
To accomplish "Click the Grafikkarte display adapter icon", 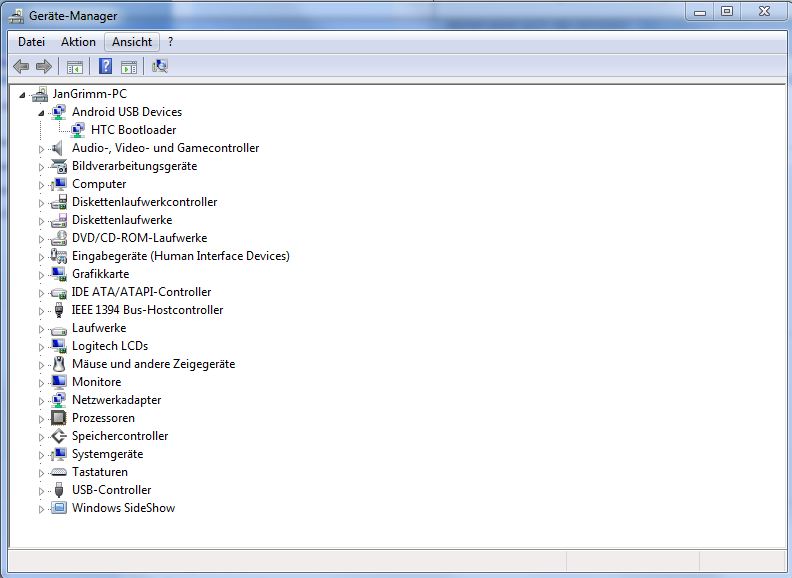I will coord(59,274).
